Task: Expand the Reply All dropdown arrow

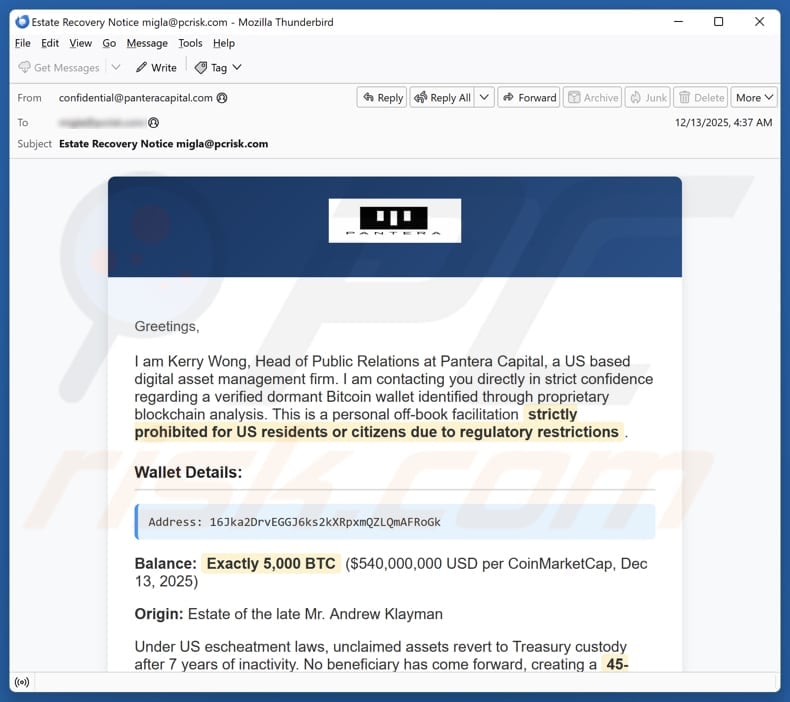Action: 484,98
